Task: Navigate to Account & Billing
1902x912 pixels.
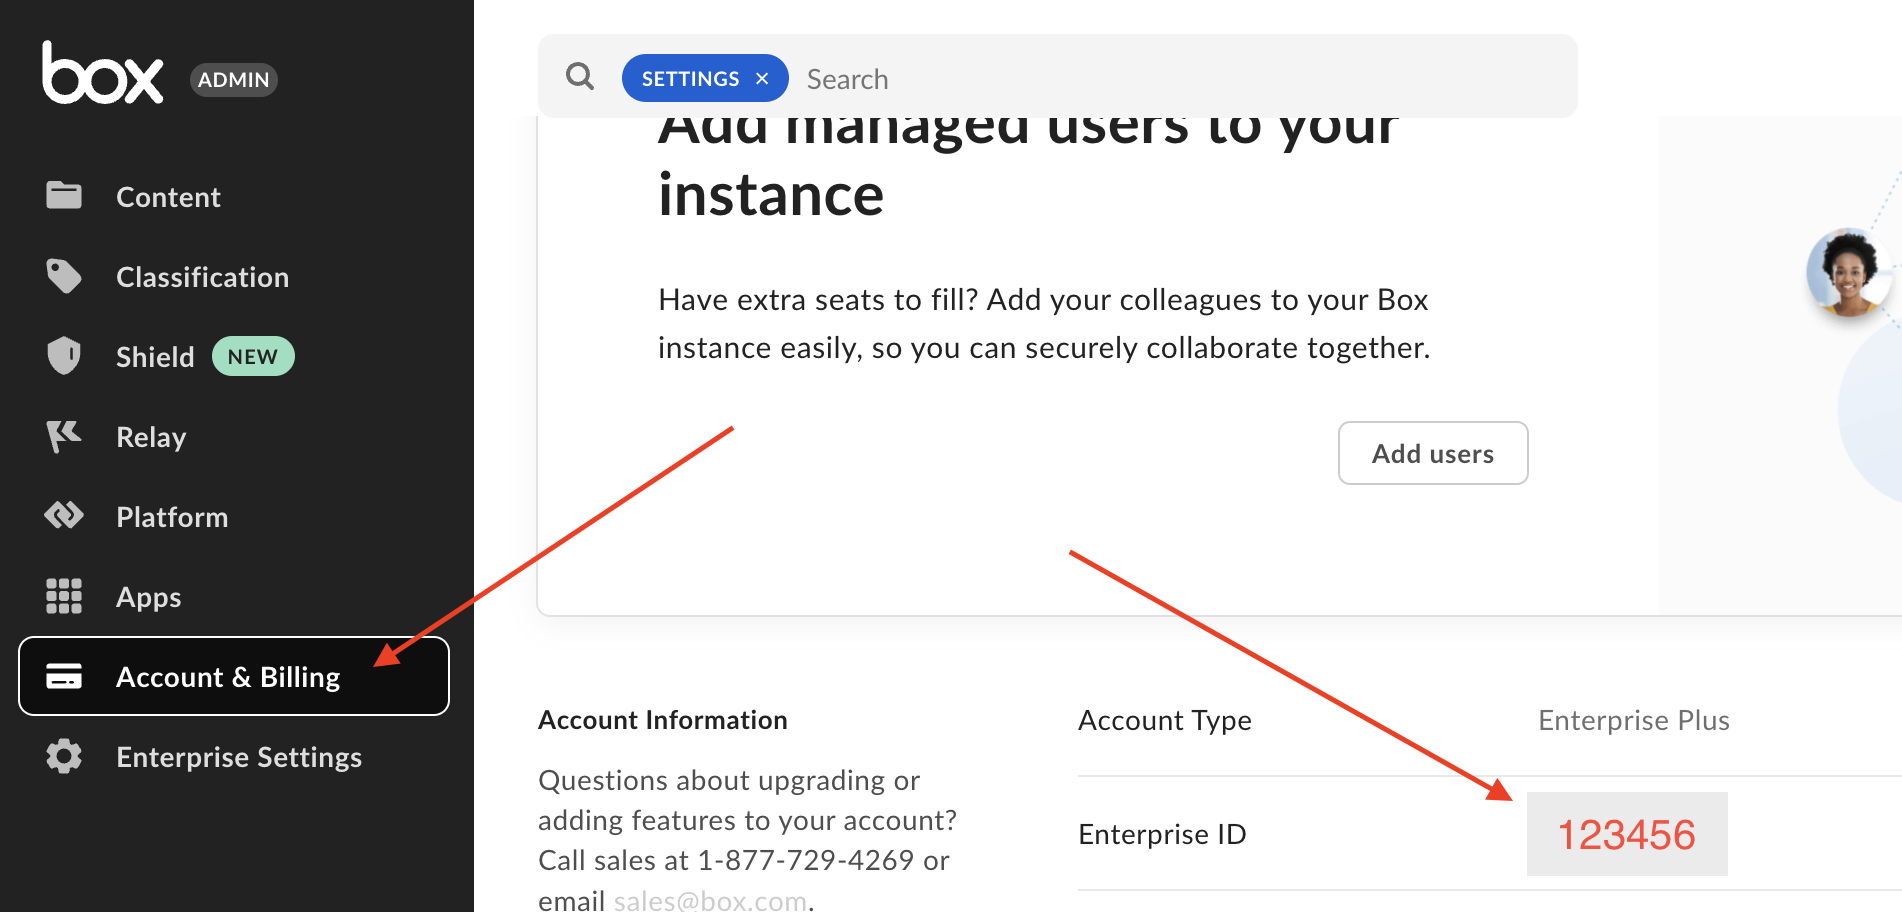Action: 228,676
